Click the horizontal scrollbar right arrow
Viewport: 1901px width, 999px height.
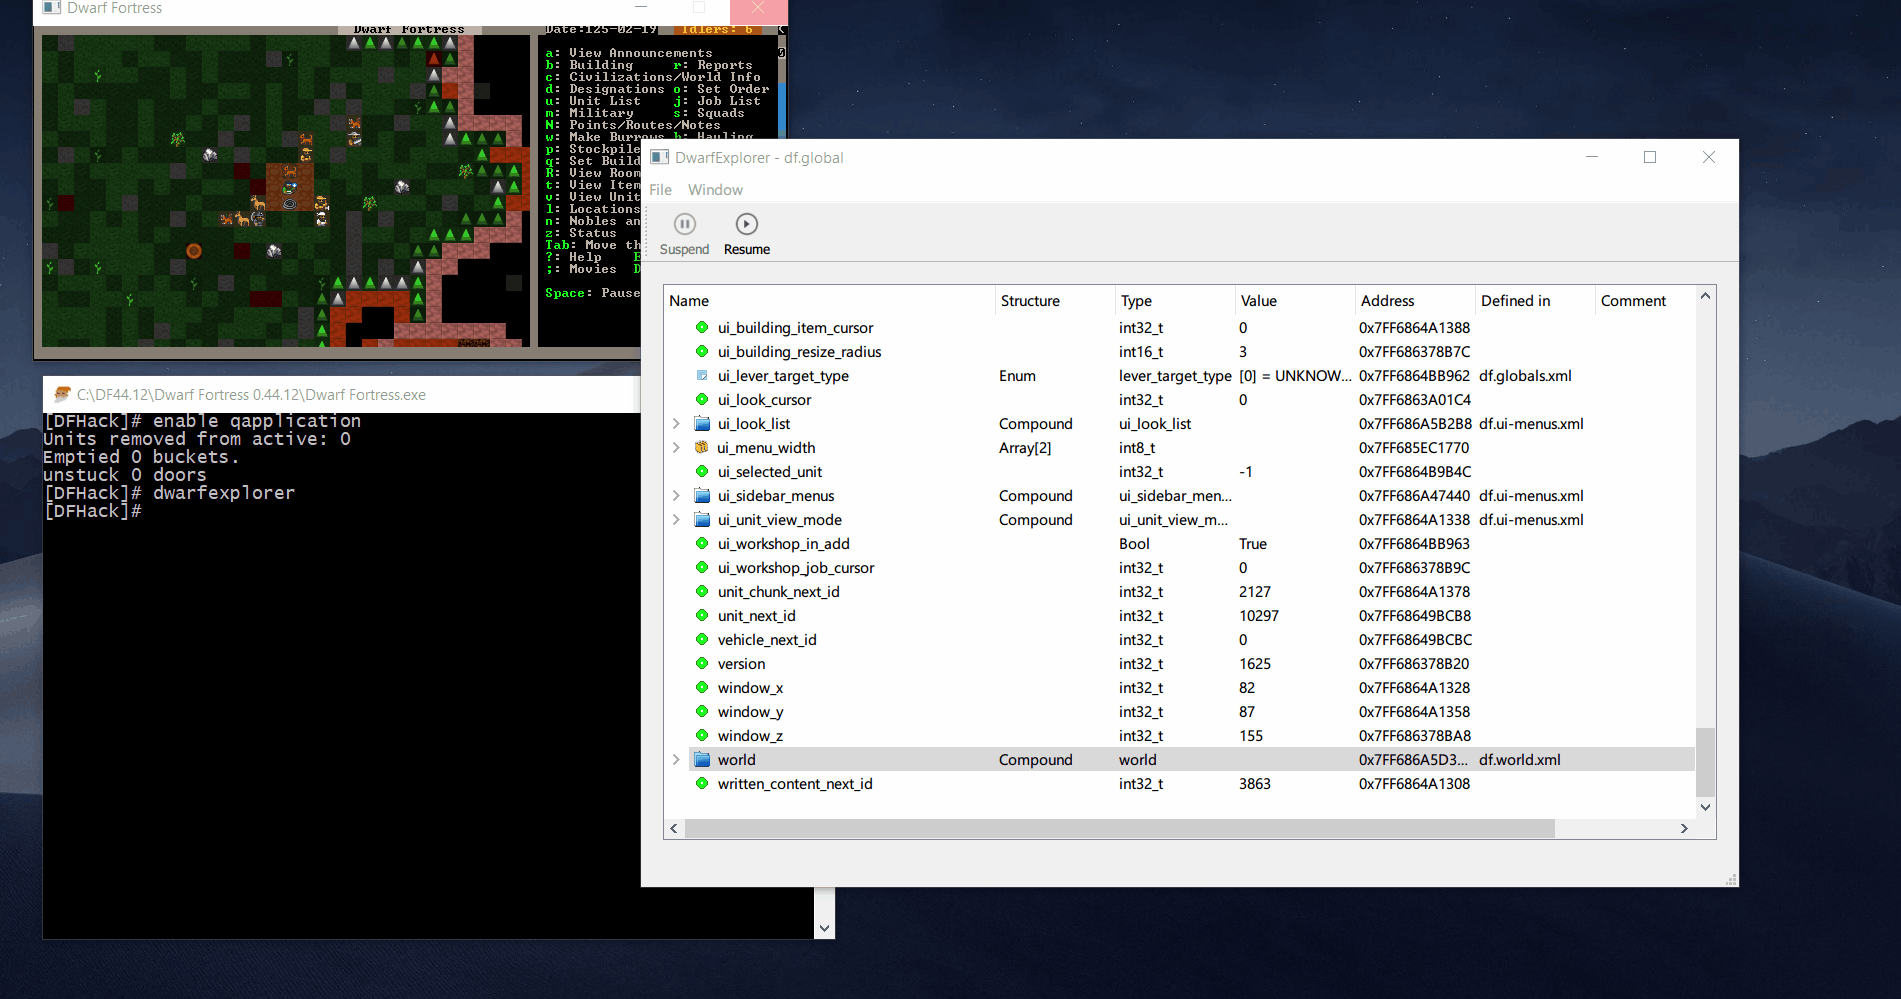pyautogui.click(x=1684, y=829)
